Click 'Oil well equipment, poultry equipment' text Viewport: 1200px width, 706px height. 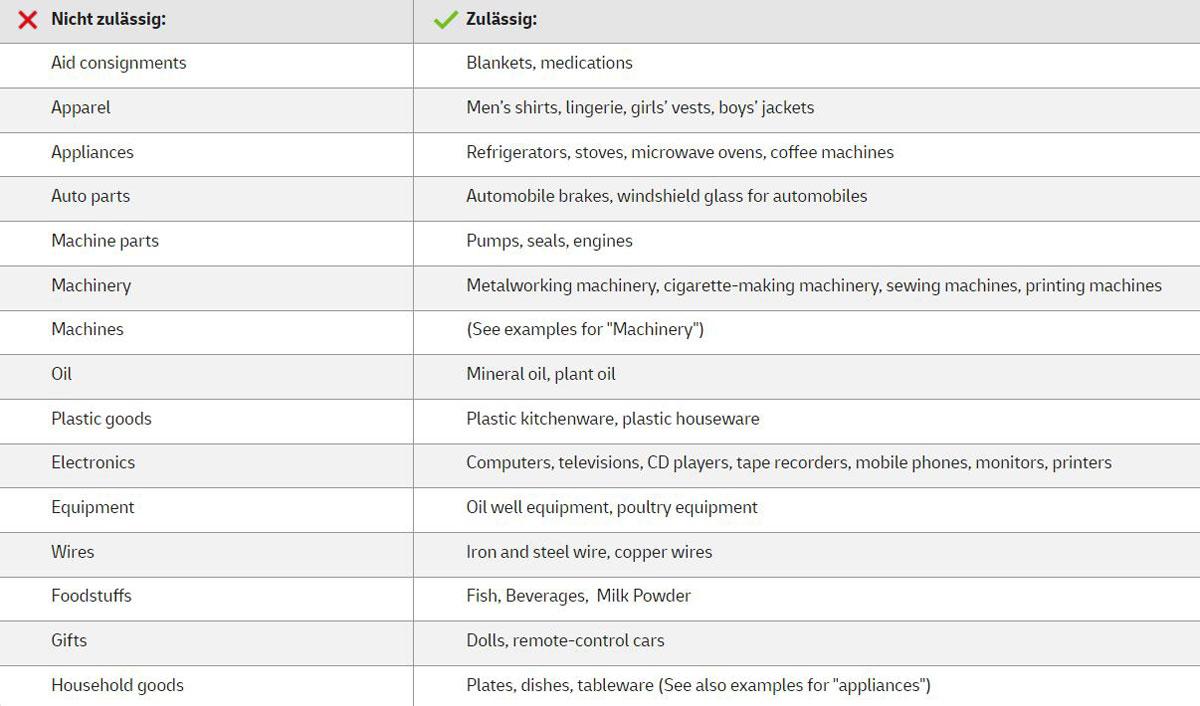pyautogui.click(x=612, y=507)
